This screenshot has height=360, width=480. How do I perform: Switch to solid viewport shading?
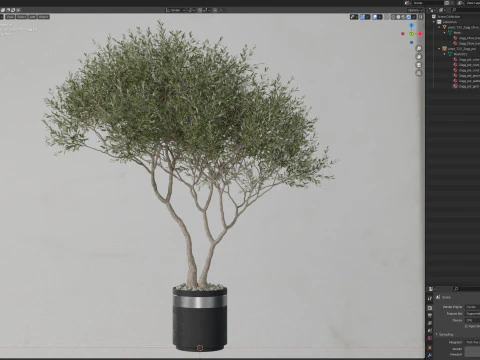point(398,17)
